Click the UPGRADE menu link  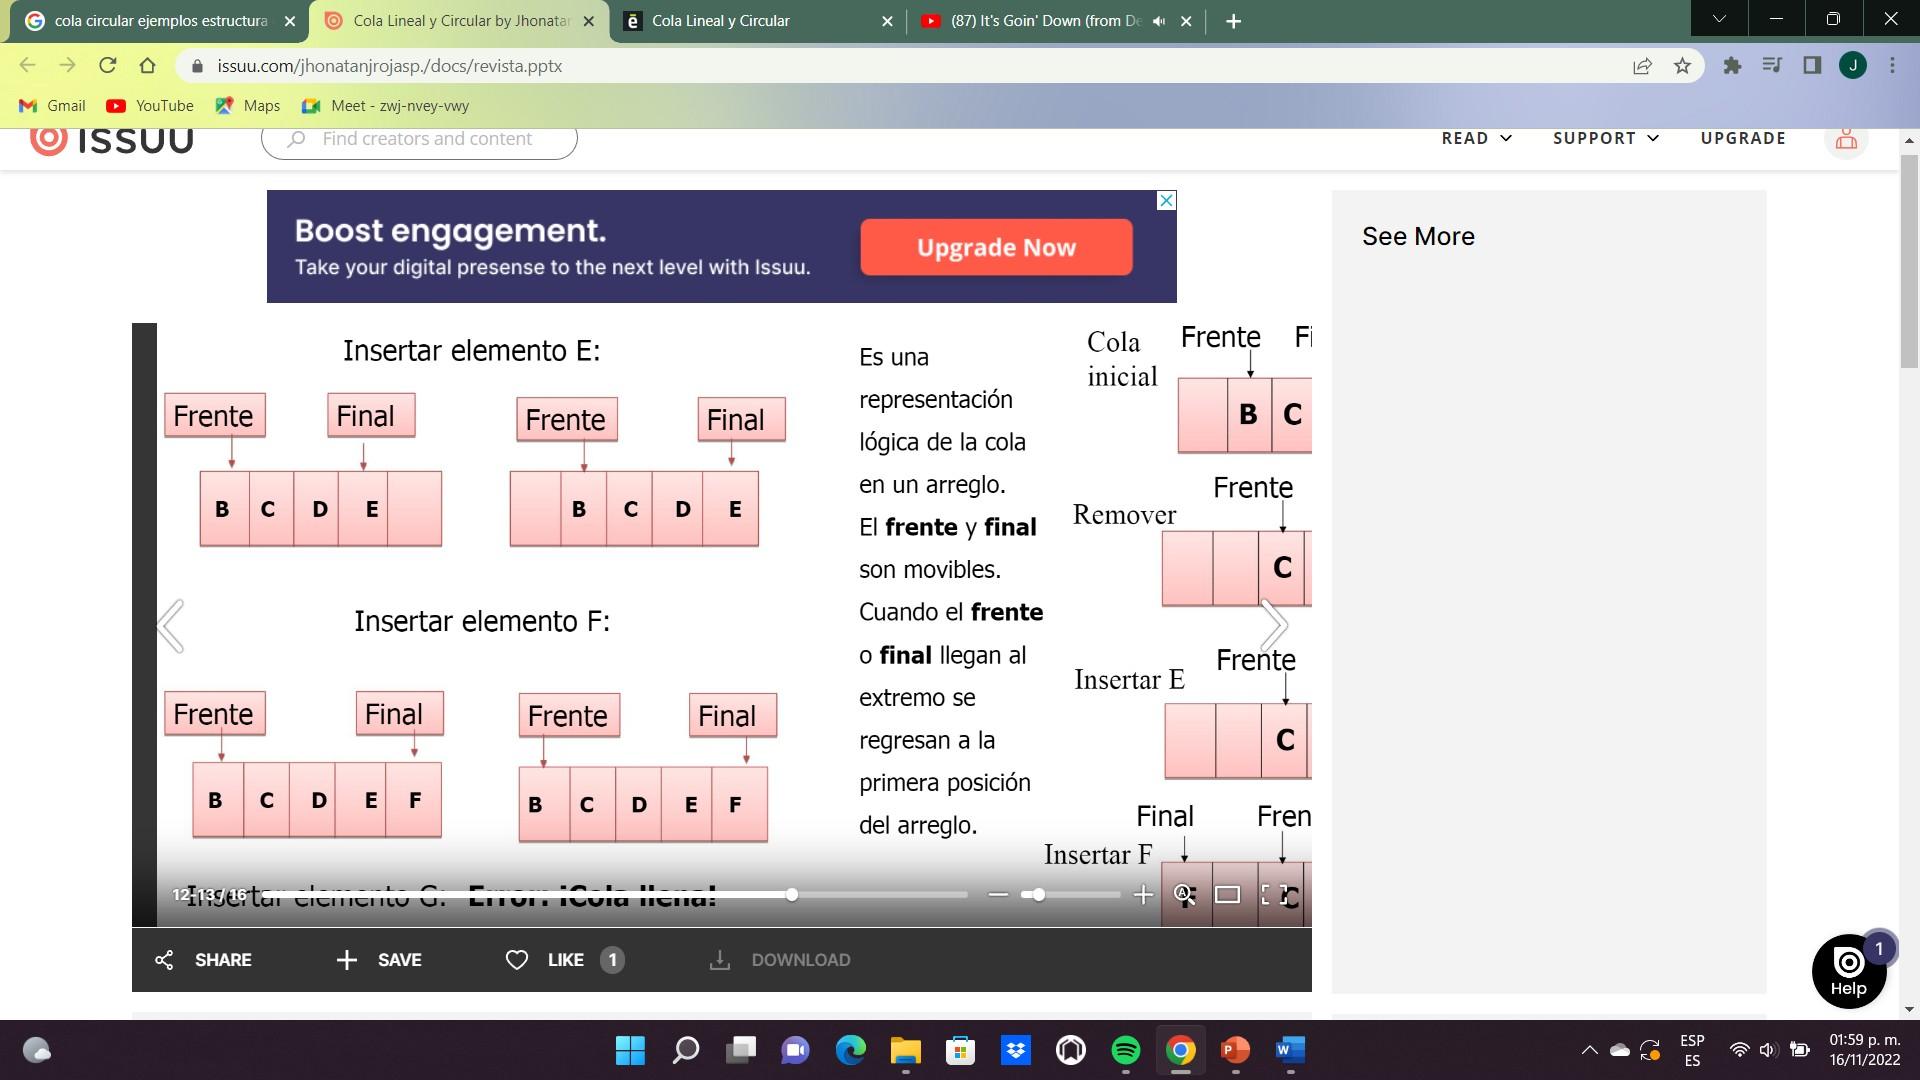pyautogui.click(x=1742, y=138)
